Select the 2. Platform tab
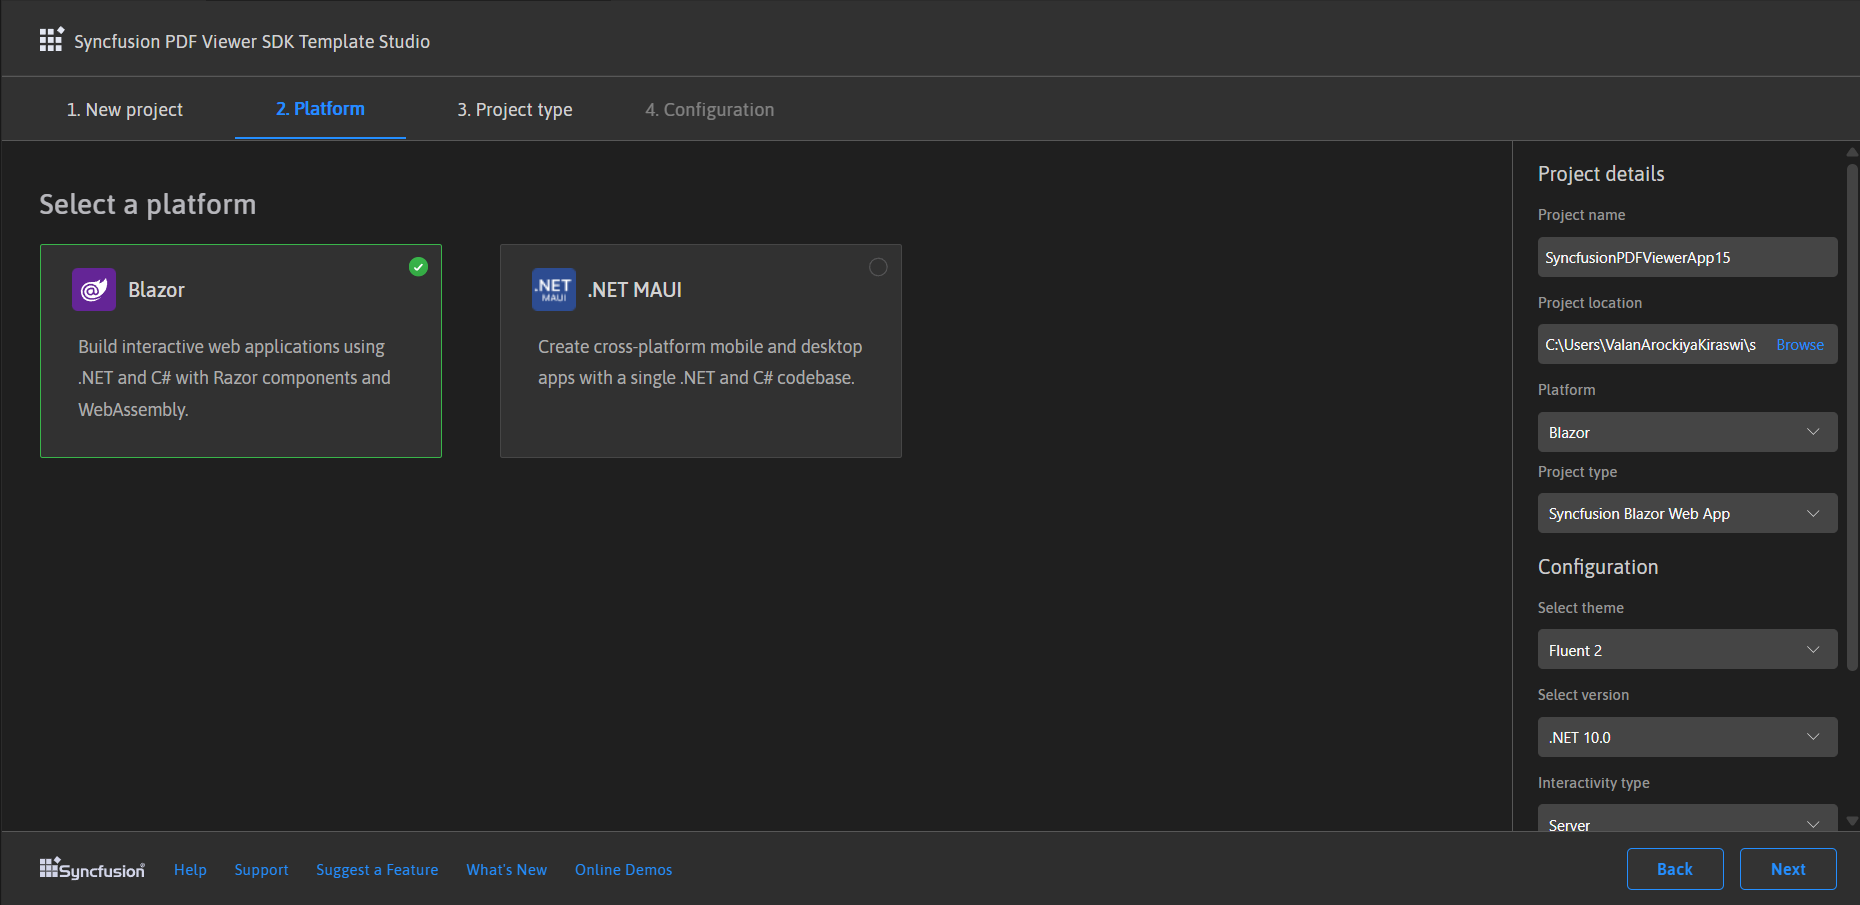This screenshot has height=905, width=1860. tap(320, 109)
